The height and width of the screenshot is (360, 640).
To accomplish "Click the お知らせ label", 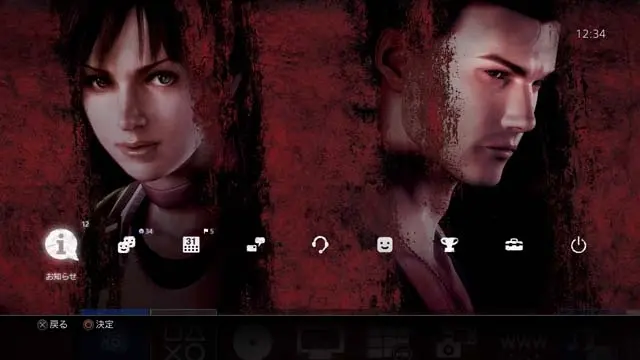I will pos(61,276).
